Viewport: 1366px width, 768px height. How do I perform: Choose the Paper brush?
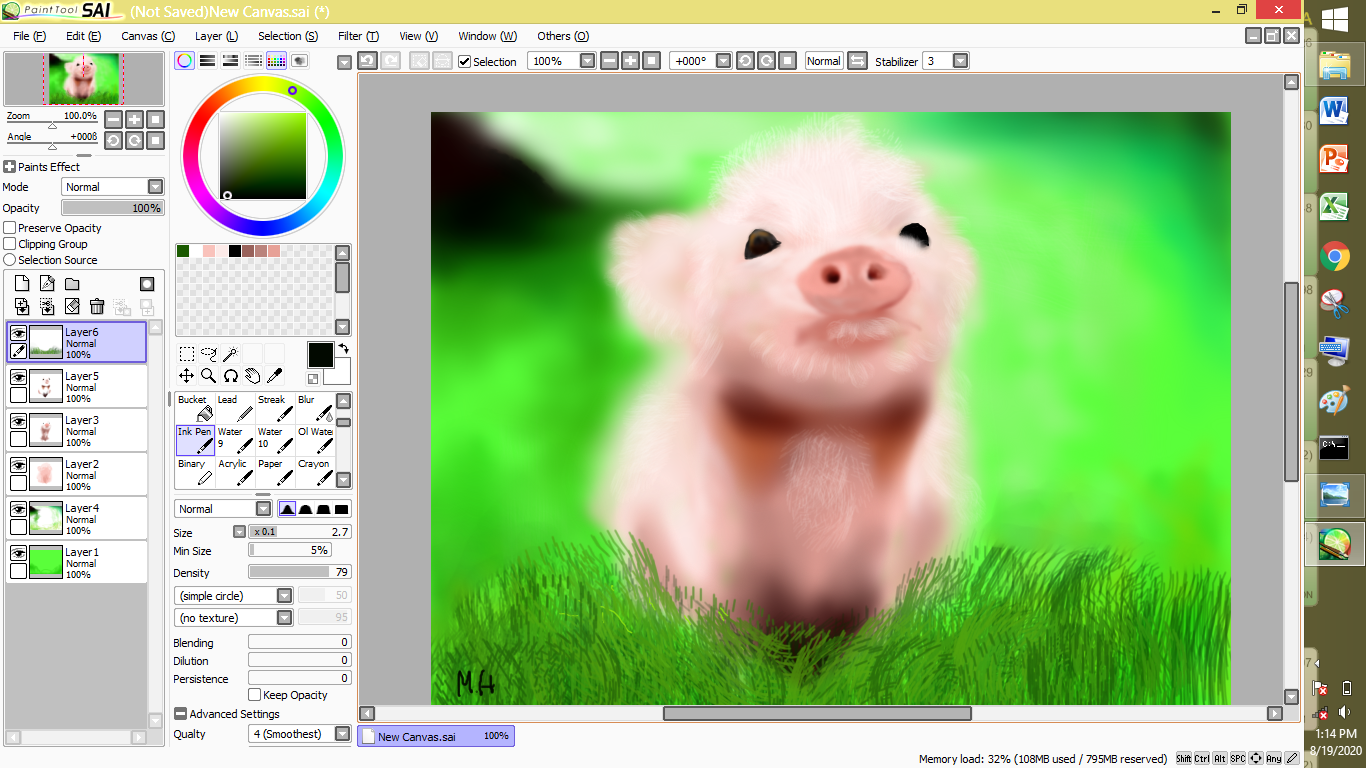pyautogui.click(x=275, y=472)
